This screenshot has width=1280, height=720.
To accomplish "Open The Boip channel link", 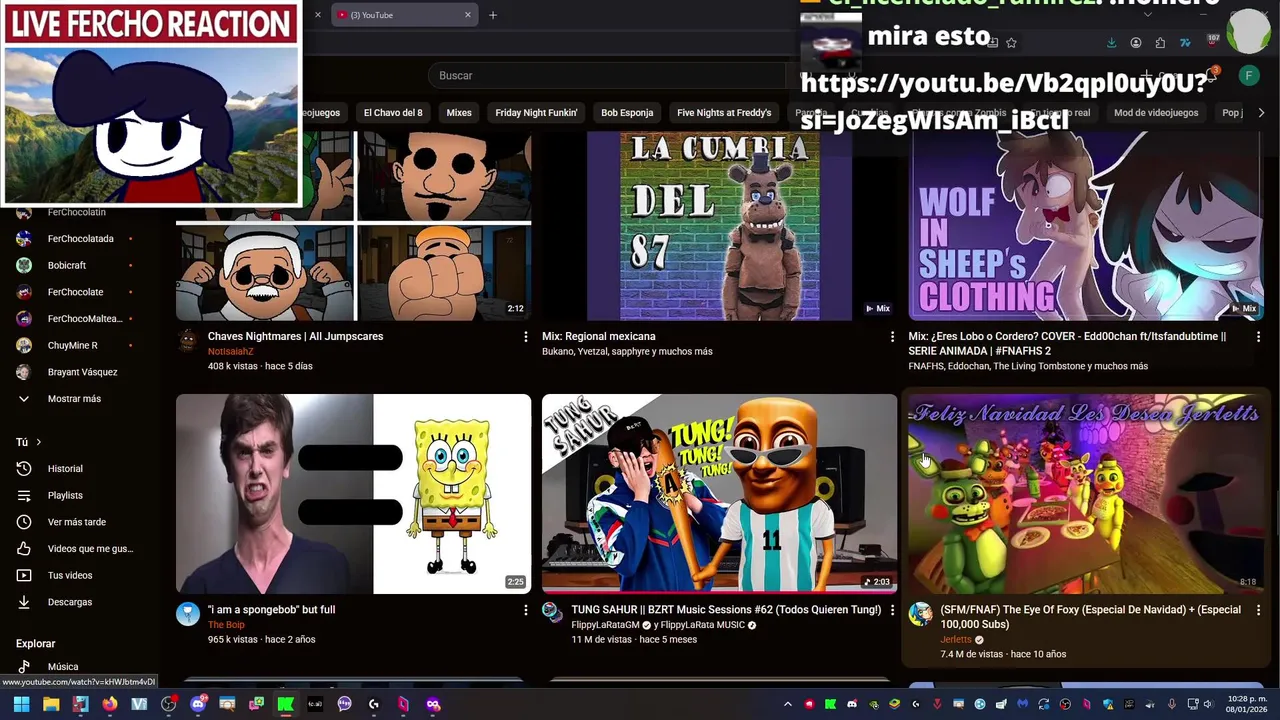I will coord(226,625).
